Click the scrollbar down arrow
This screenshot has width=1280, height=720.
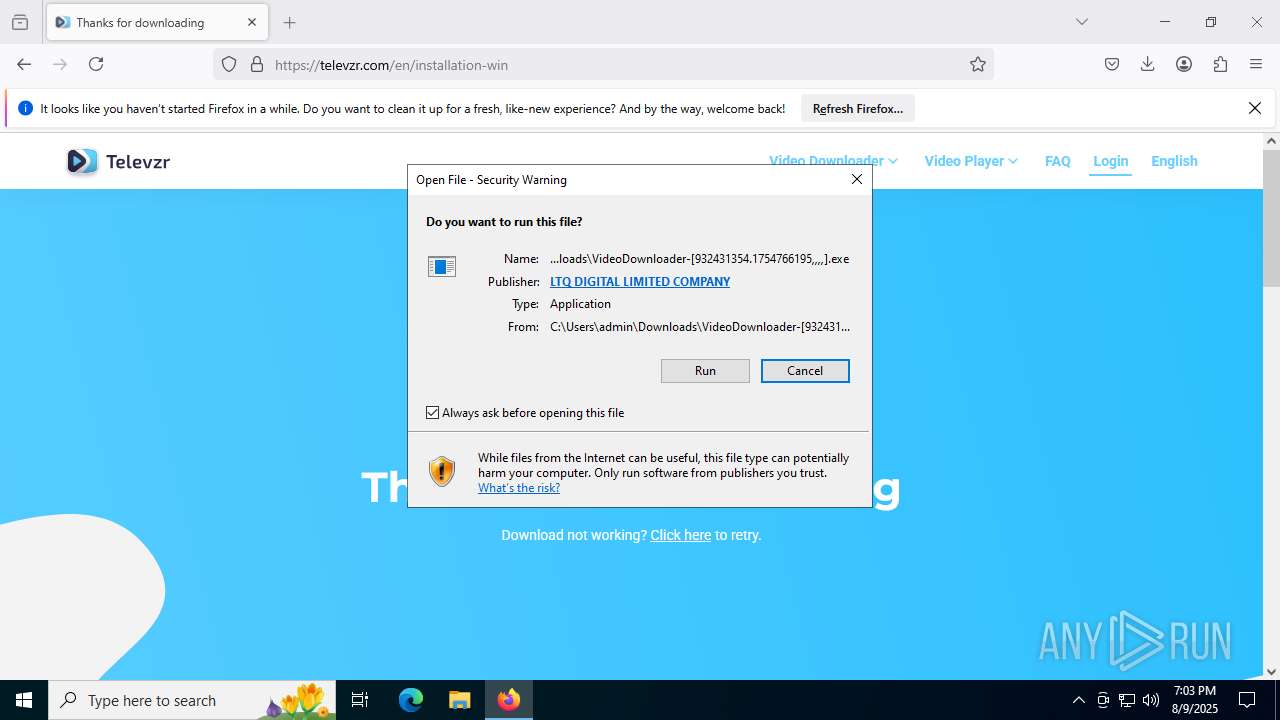tap(1271, 672)
